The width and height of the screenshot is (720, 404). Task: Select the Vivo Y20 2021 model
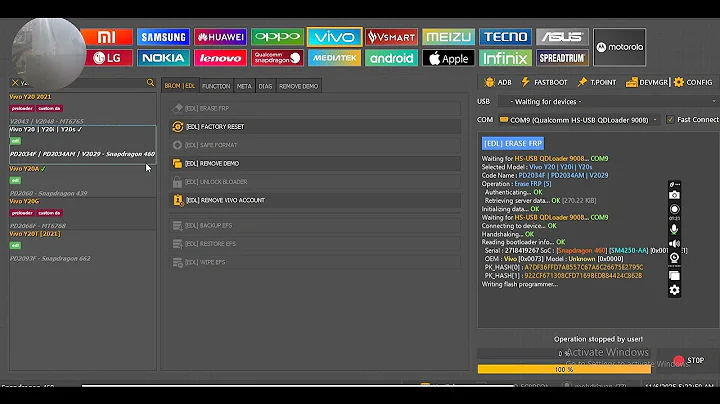point(83,109)
